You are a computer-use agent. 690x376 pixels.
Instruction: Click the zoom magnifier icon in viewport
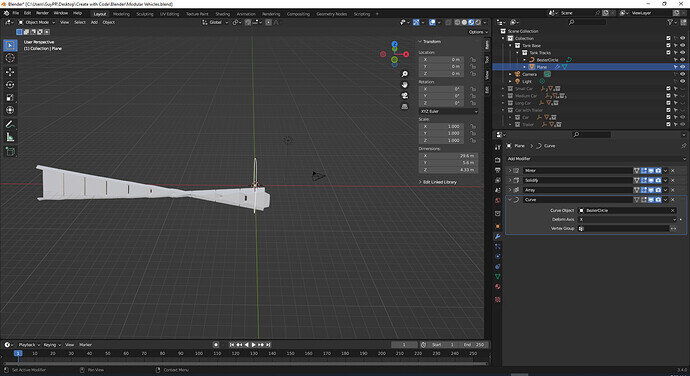(x=404, y=74)
